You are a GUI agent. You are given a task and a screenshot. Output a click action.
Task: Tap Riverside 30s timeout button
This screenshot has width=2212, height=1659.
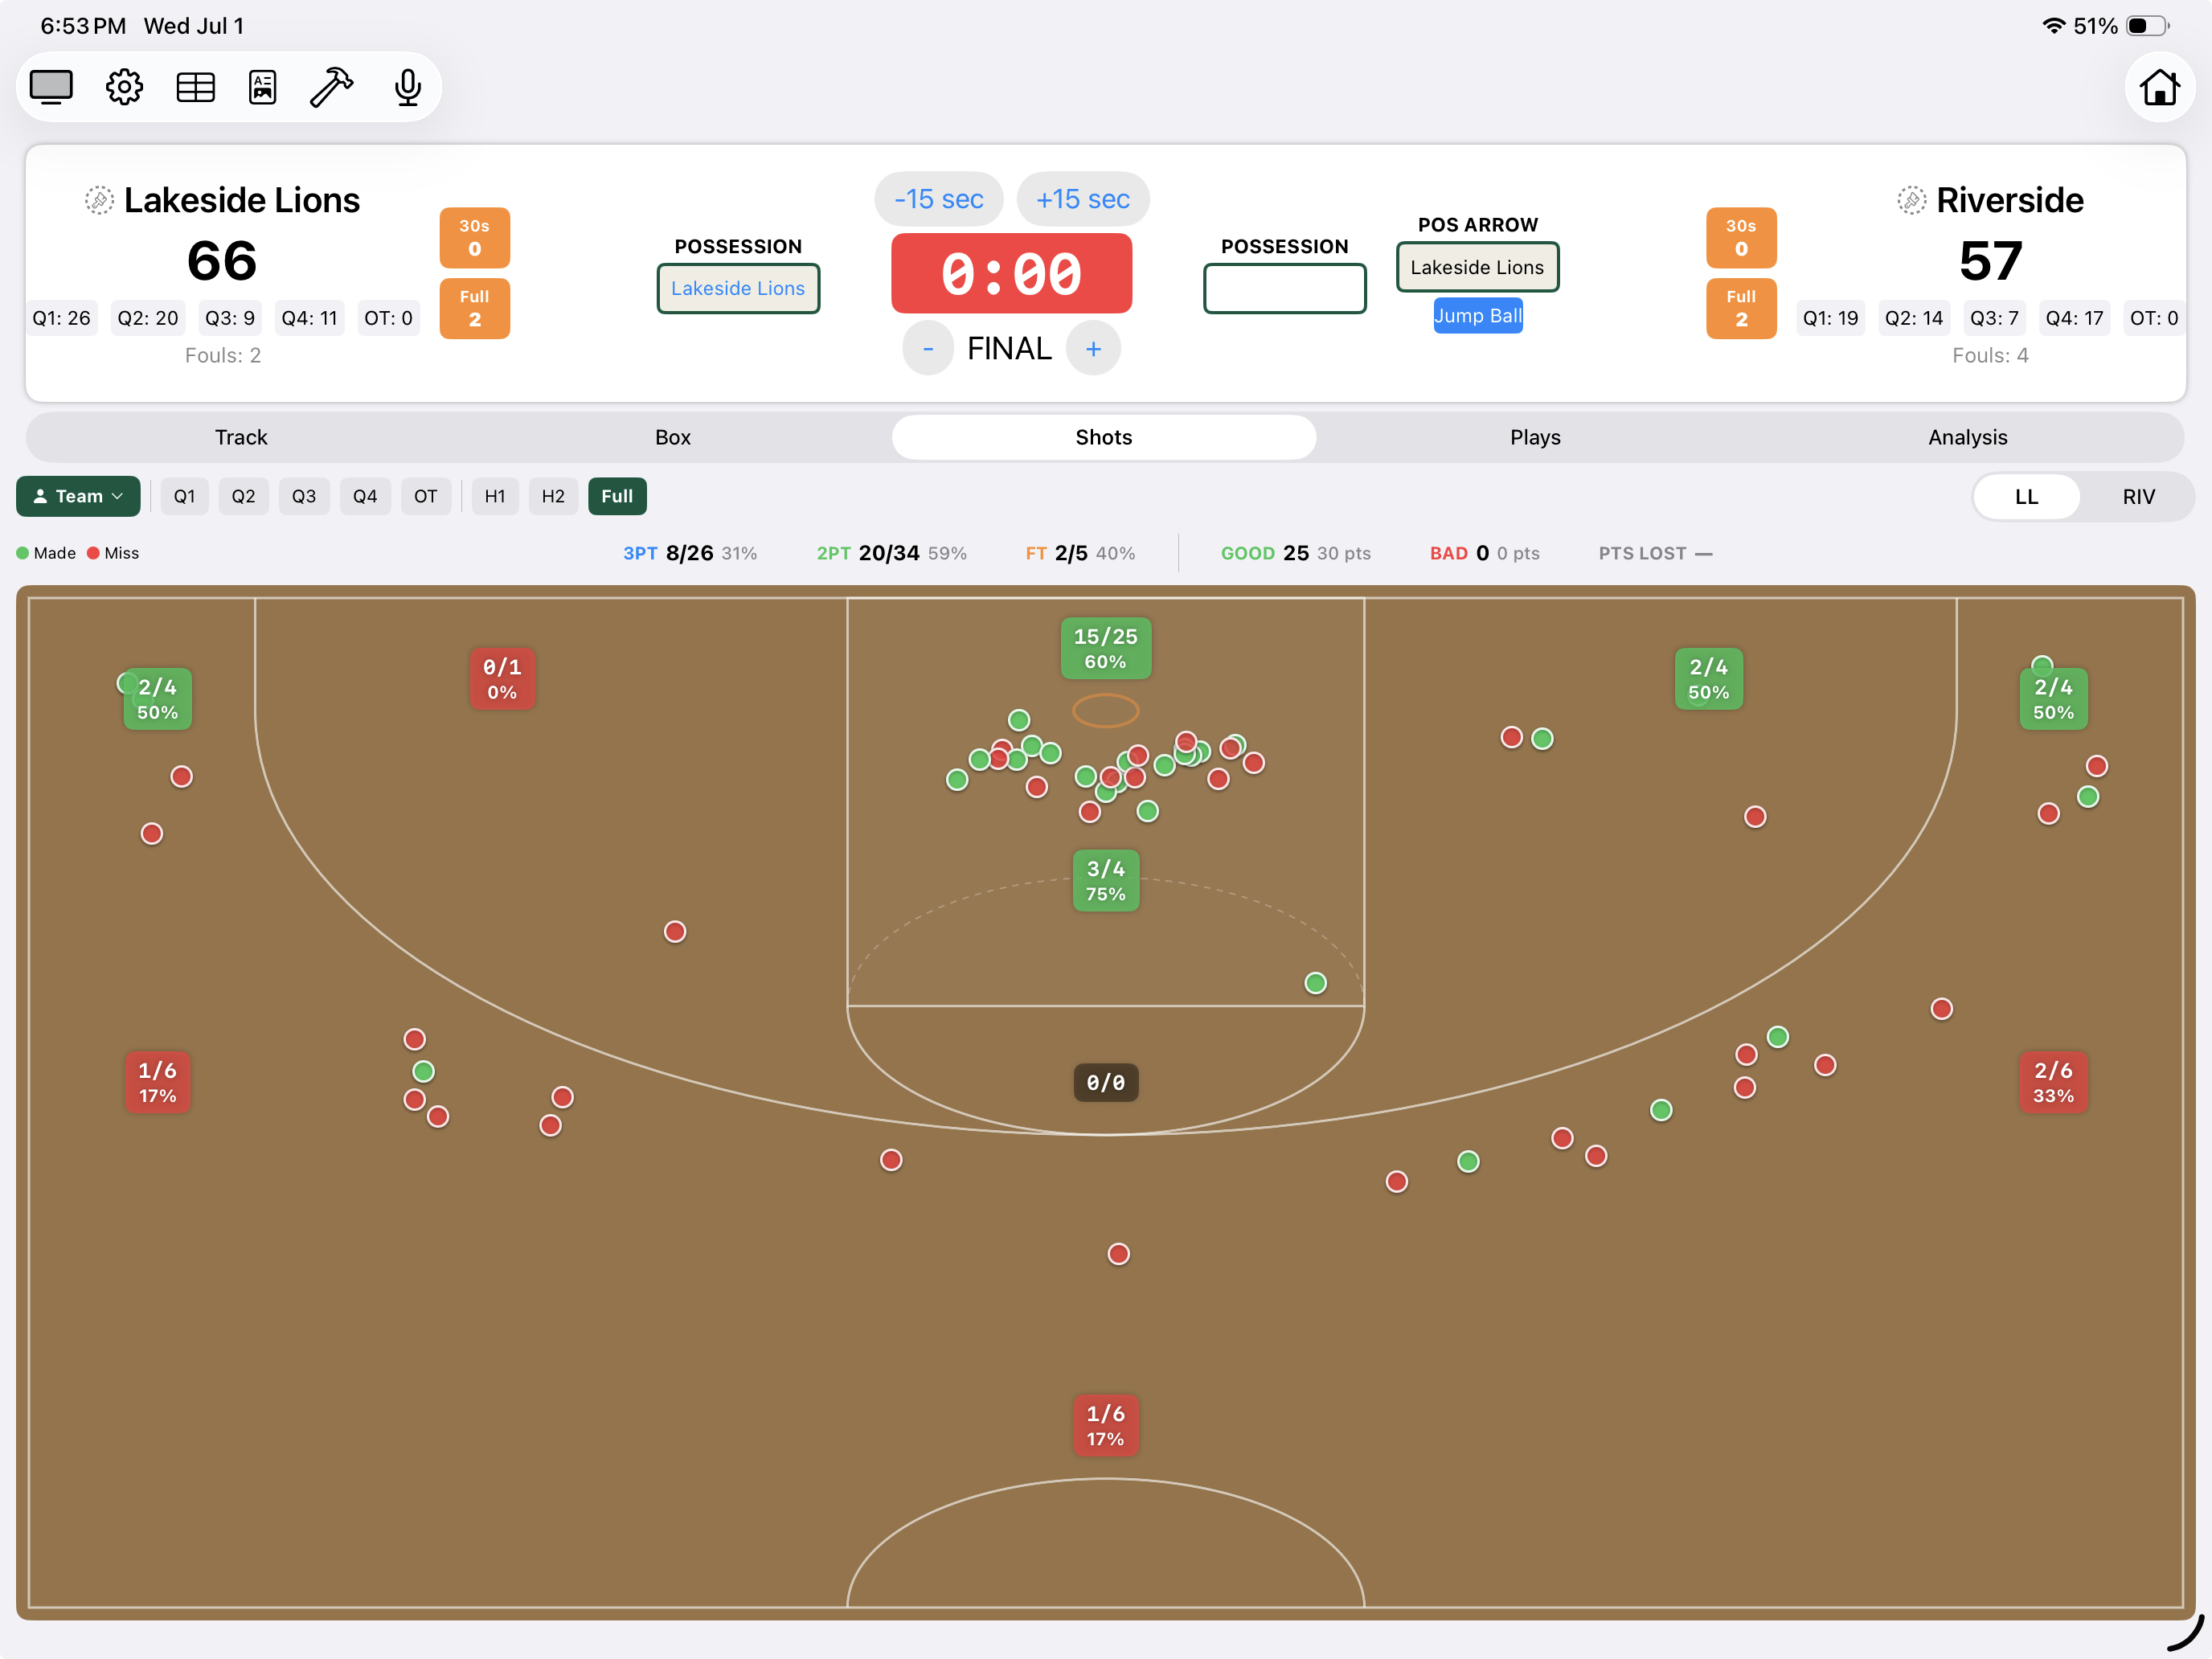1740,238
